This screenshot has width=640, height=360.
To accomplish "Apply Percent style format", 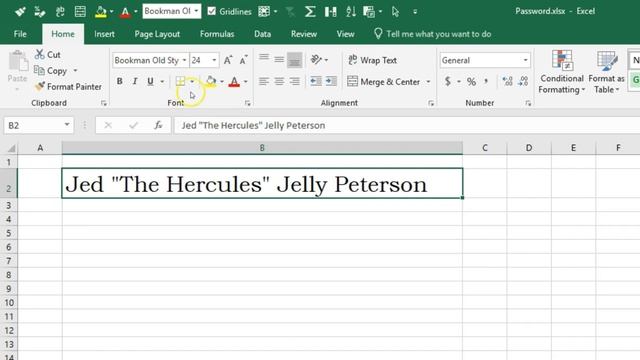I will pos(471,82).
